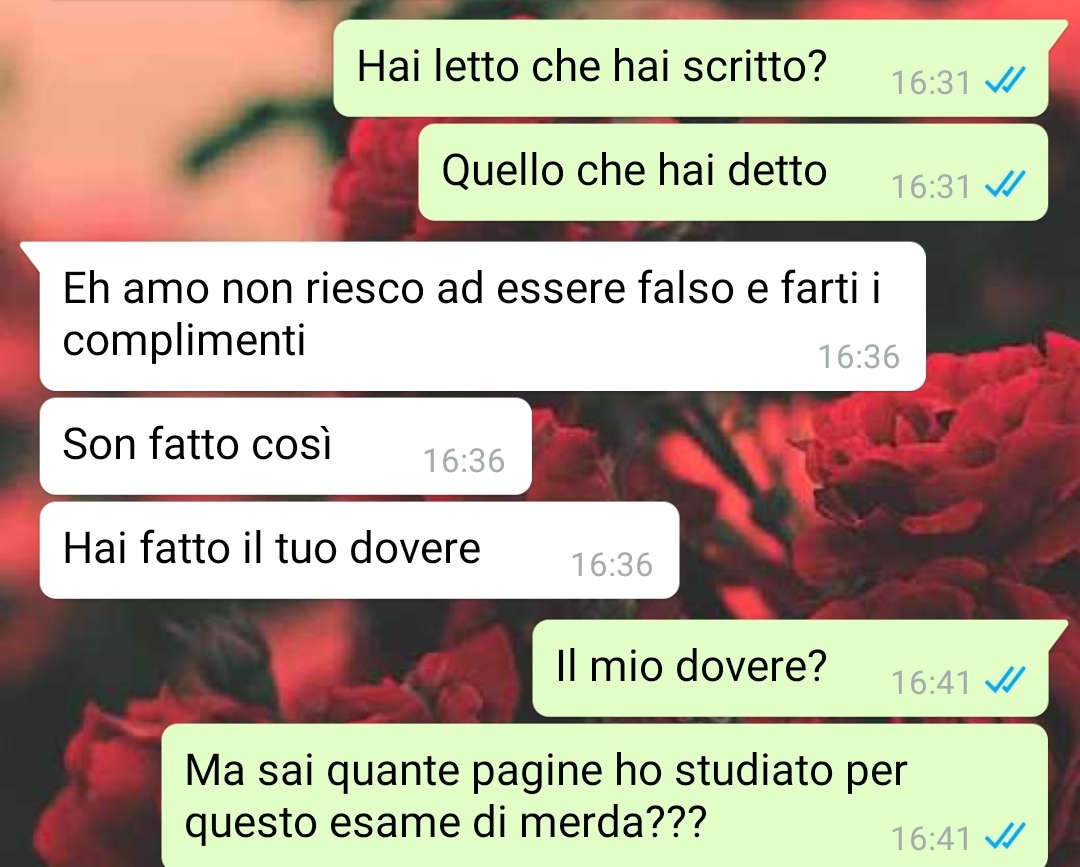Tap 16:41 time on last green message
Viewport: 1080px width, 867px height.
pyautogui.click(x=931, y=838)
